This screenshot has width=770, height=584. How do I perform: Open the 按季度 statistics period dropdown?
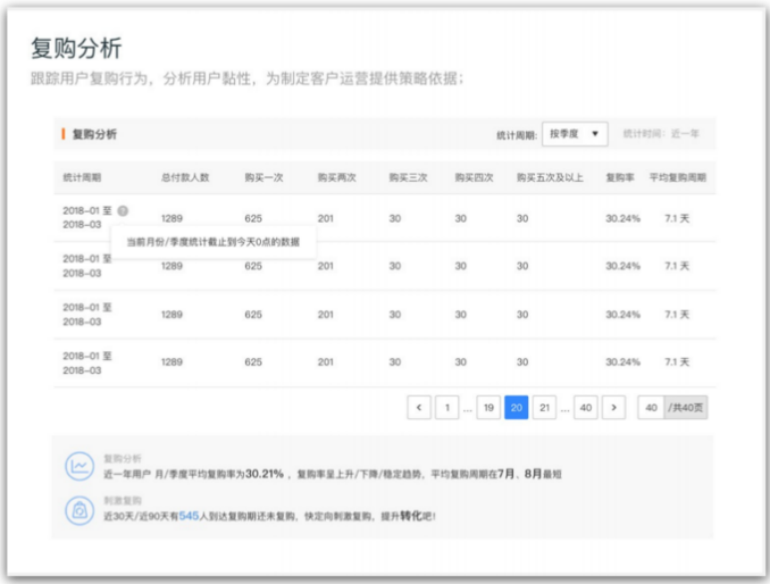click(x=575, y=134)
